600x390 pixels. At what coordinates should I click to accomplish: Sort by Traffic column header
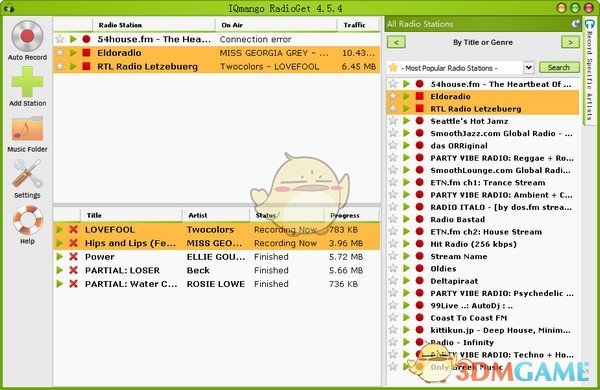(x=357, y=25)
